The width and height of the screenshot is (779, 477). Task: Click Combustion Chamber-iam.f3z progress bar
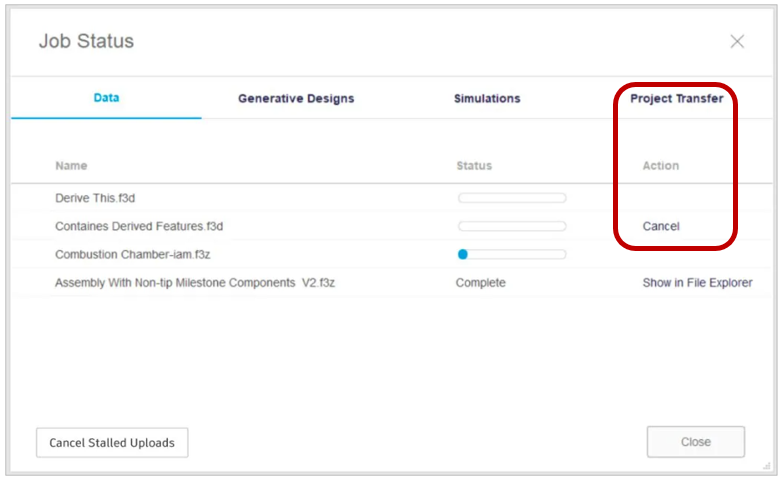click(512, 254)
